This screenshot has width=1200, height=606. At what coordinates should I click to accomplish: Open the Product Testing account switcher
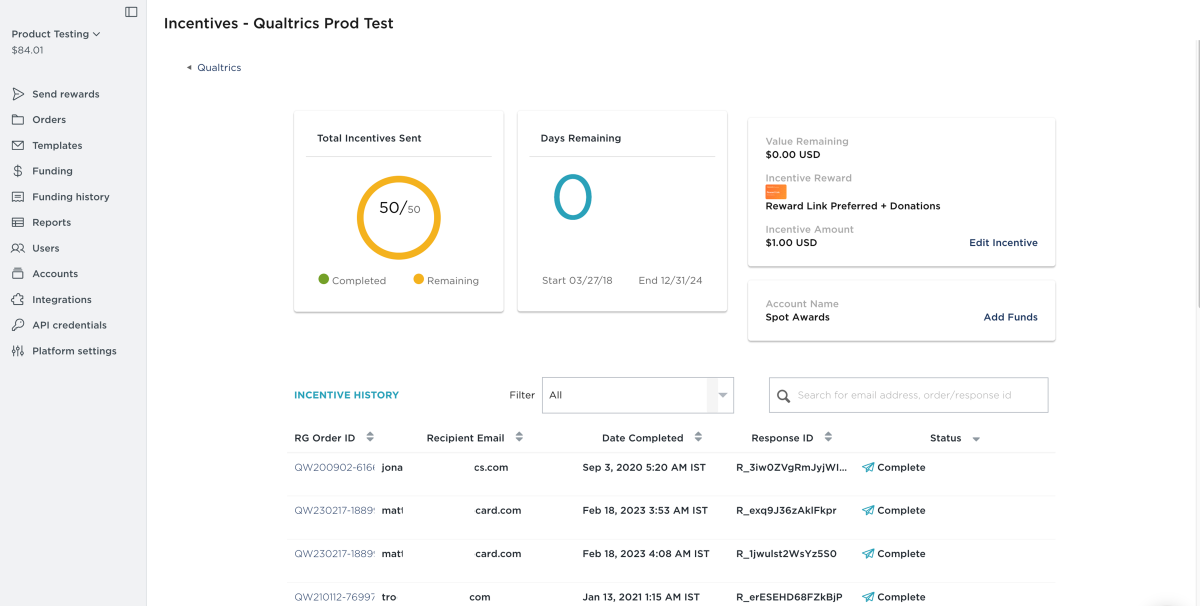(56, 34)
